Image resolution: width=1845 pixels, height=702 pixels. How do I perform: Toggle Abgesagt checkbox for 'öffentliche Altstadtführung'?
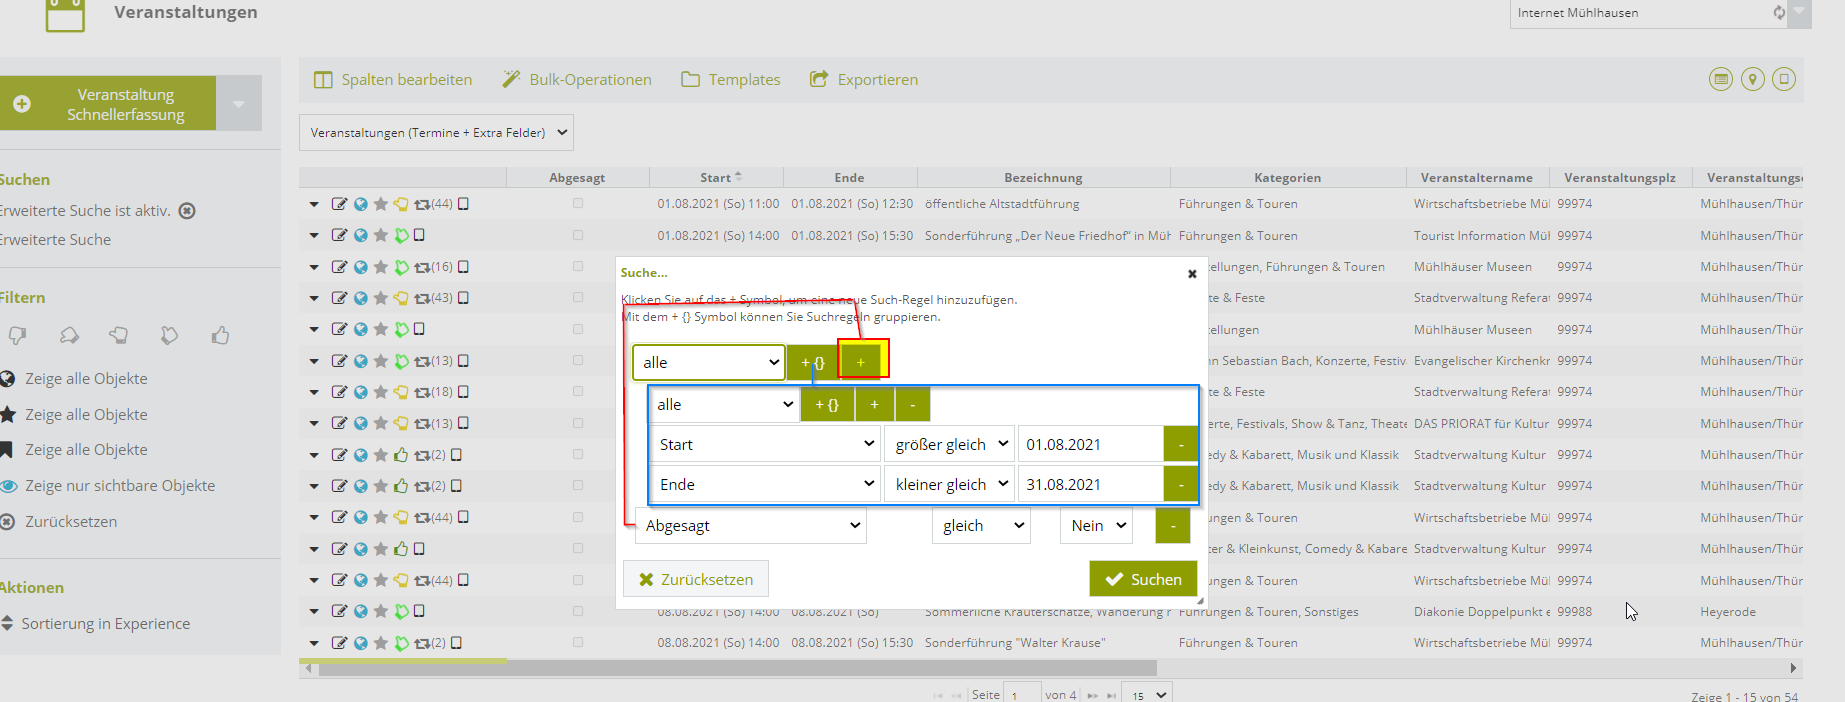click(x=578, y=204)
